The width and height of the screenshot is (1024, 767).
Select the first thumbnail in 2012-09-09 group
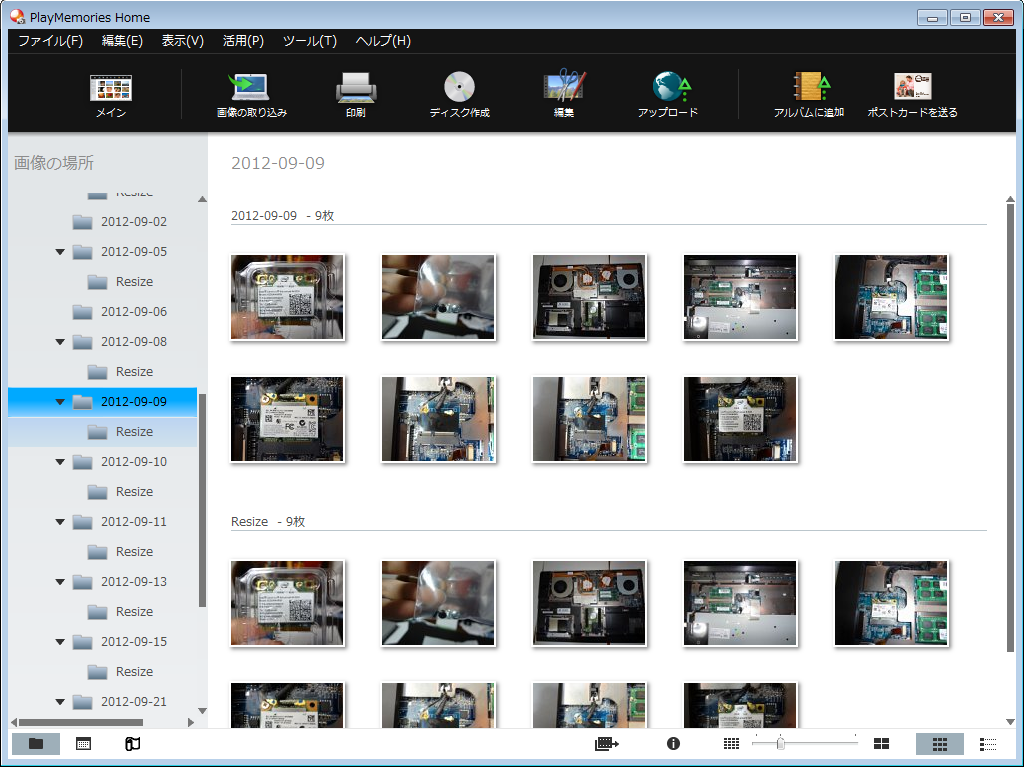pos(287,297)
